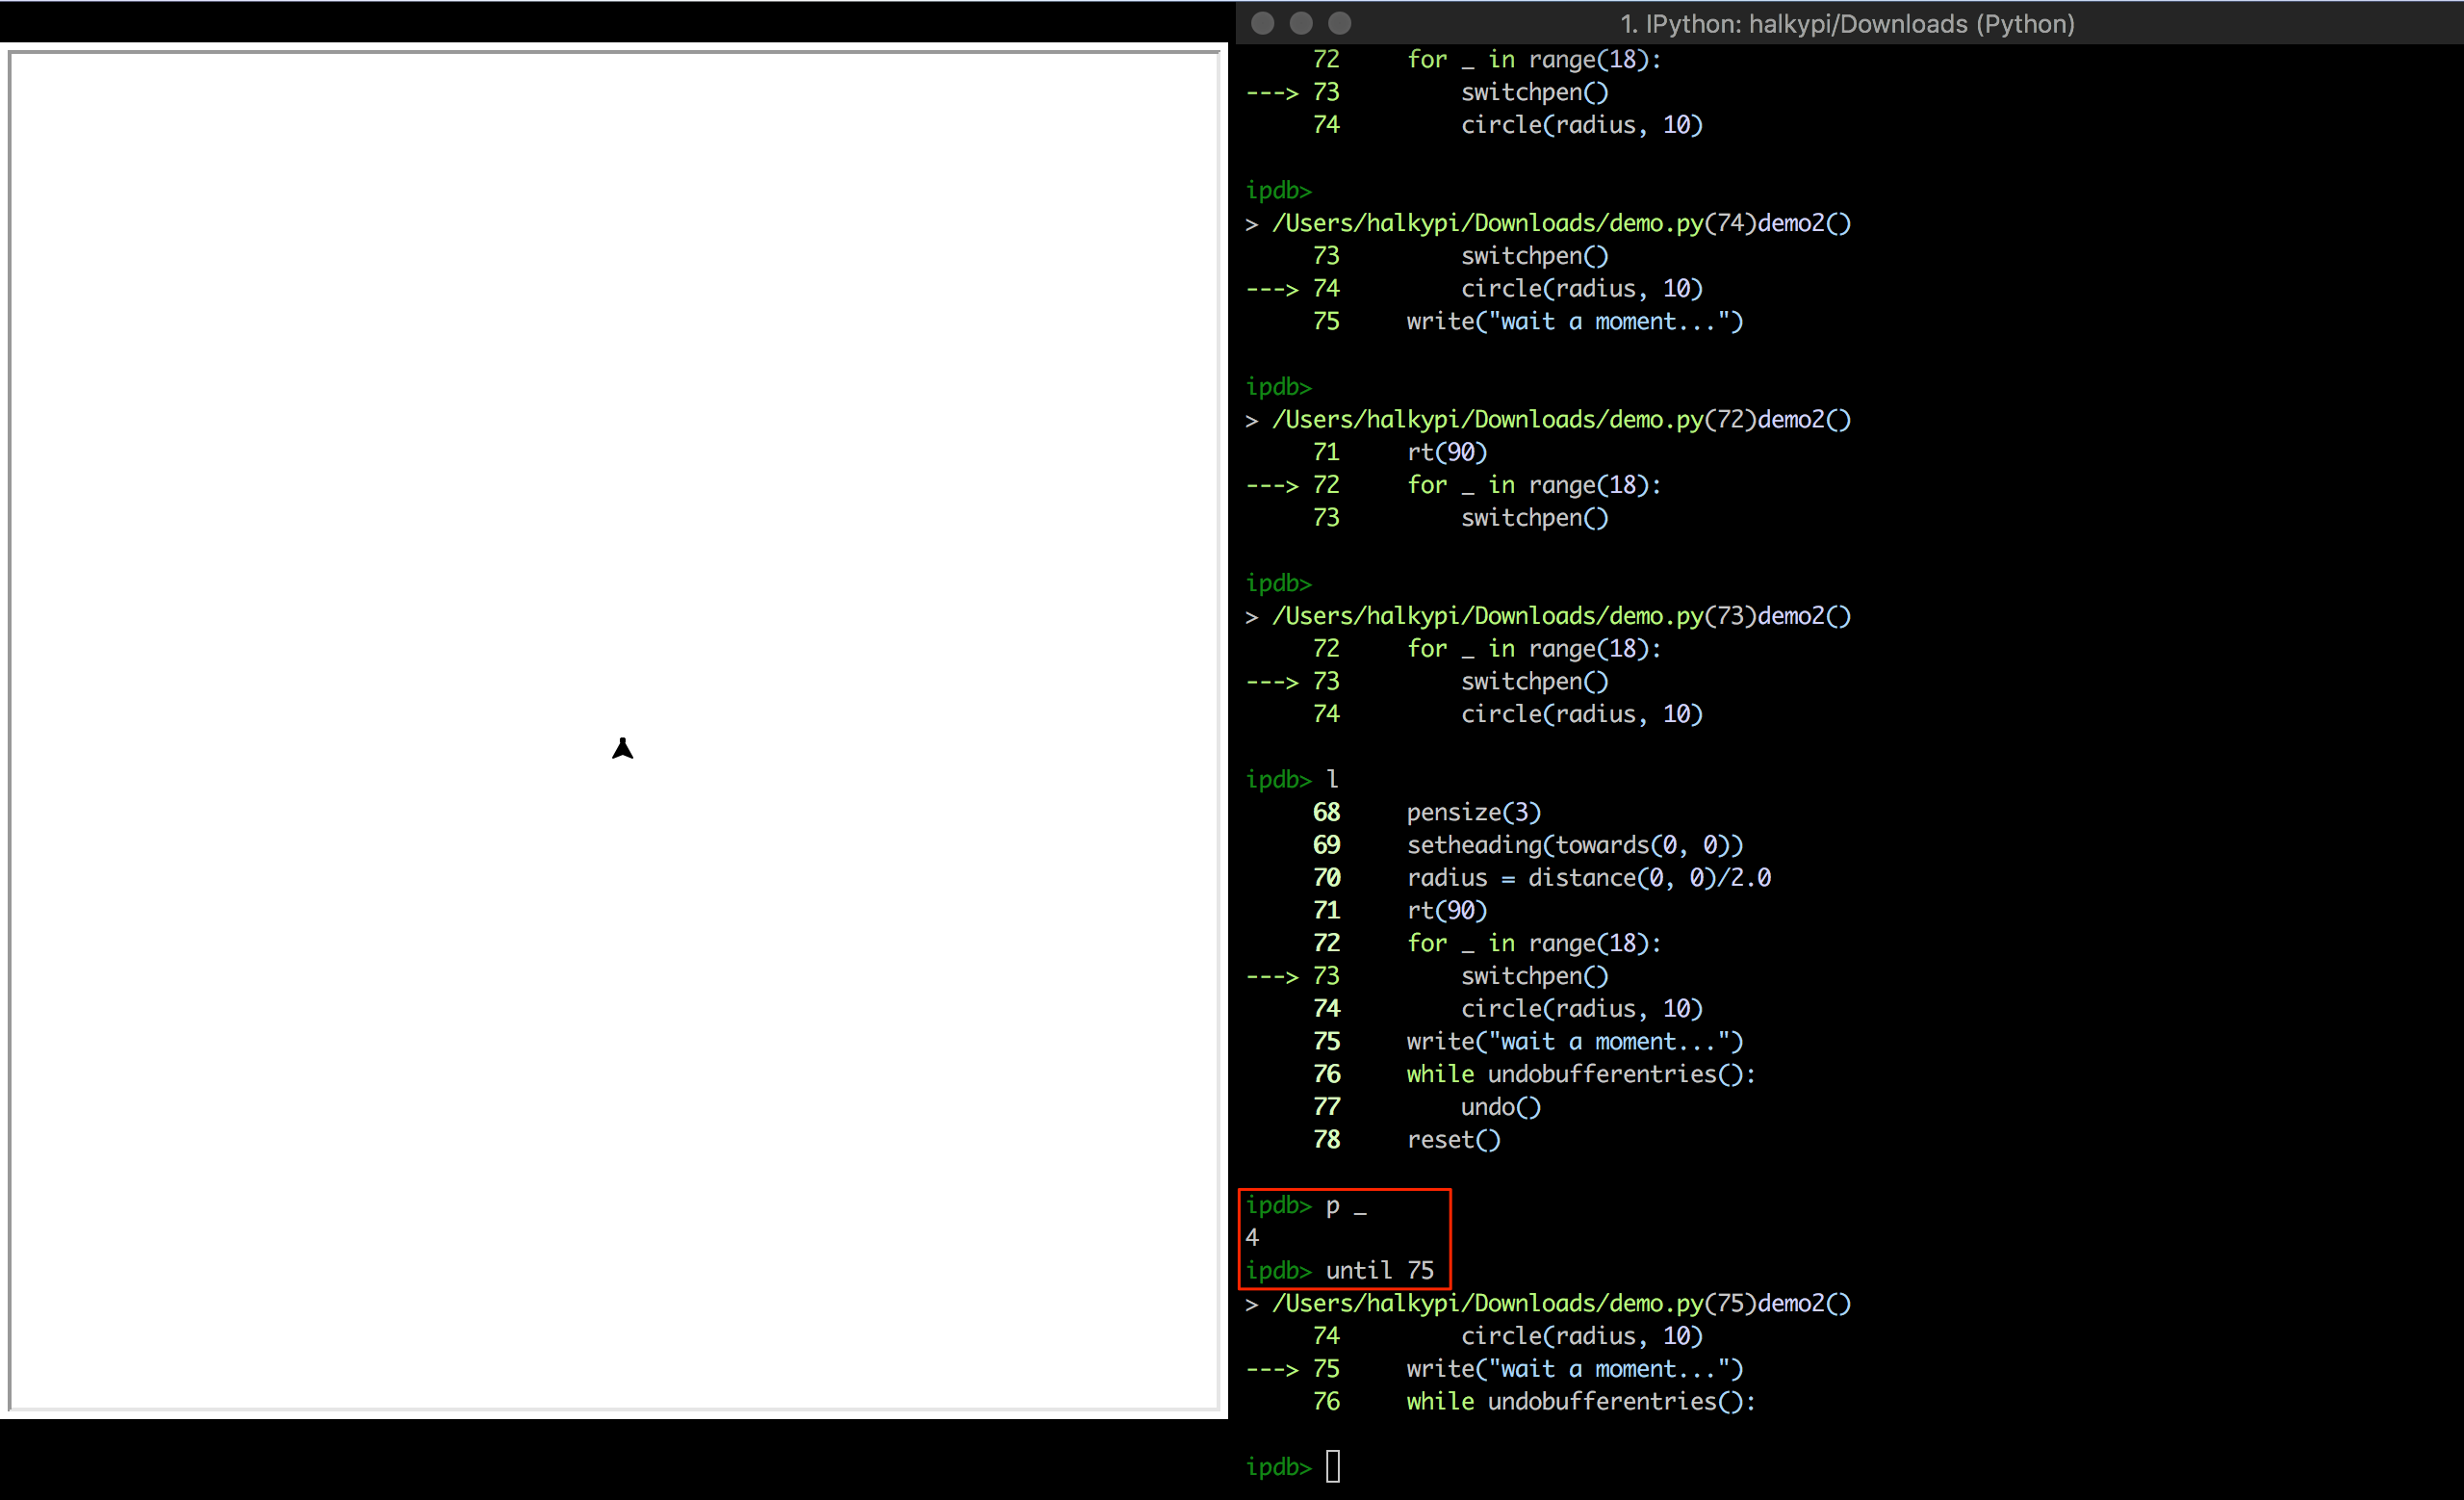
Task: Click the minimize button of the IPython terminal
Action: click(x=1300, y=23)
